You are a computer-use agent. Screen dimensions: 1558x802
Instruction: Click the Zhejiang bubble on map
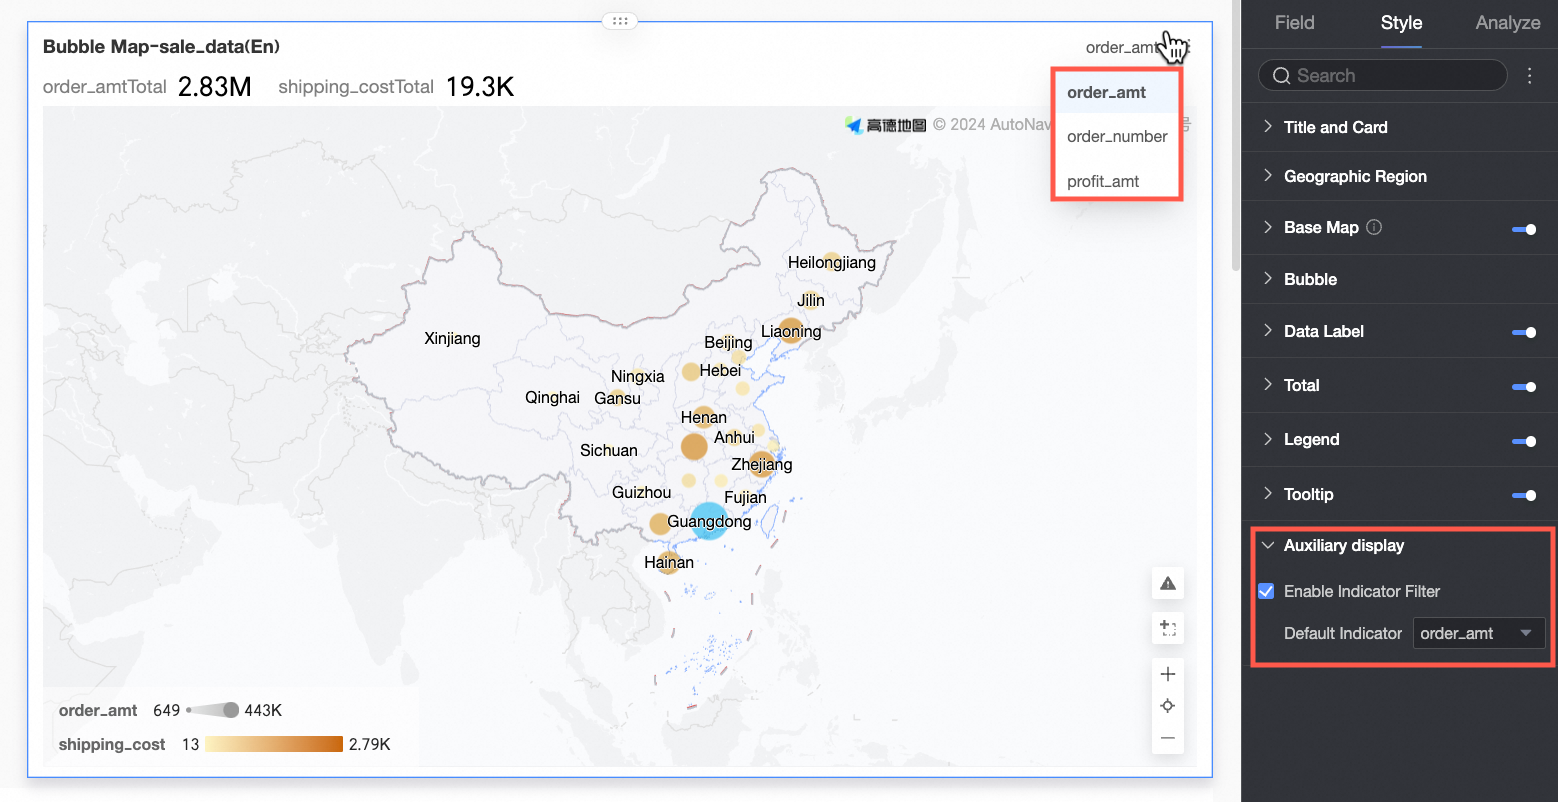pyautogui.click(x=761, y=463)
